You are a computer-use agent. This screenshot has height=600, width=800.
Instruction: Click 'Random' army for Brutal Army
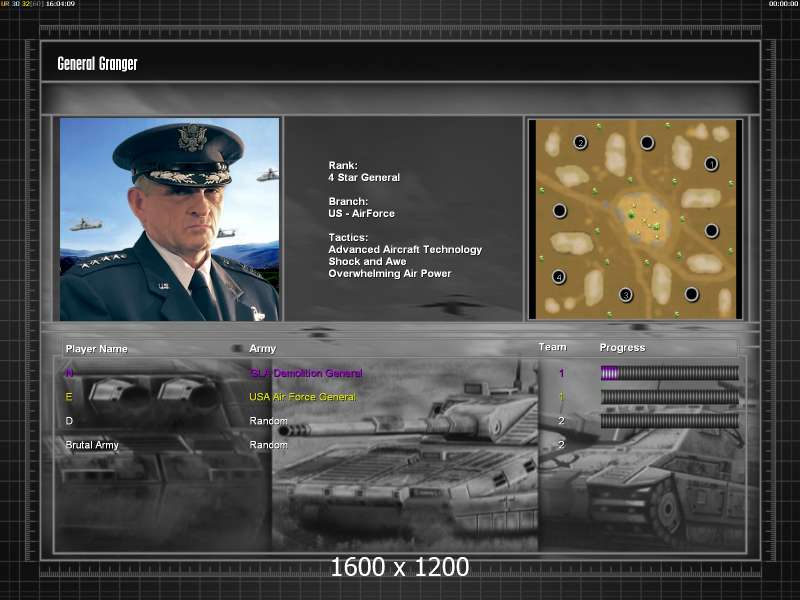pos(268,445)
